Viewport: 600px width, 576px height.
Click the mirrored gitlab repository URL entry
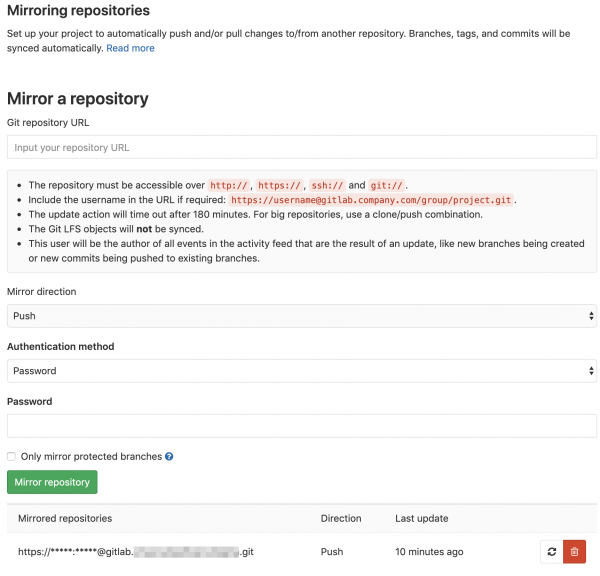(x=136, y=551)
